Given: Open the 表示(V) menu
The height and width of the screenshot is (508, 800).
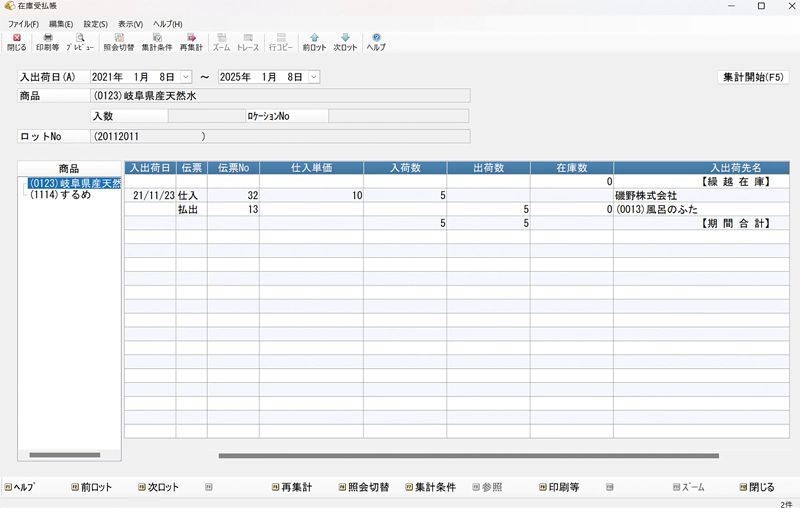Looking at the screenshot, I should coord(130,23).
